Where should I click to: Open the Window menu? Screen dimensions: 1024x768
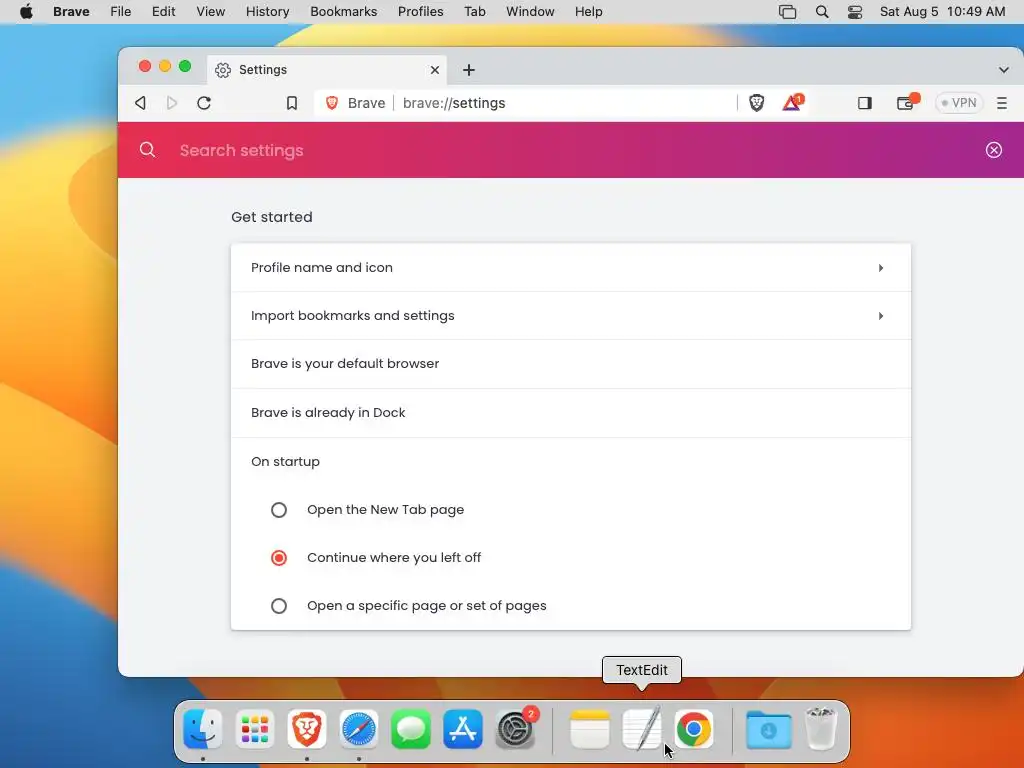click(530, 12)
